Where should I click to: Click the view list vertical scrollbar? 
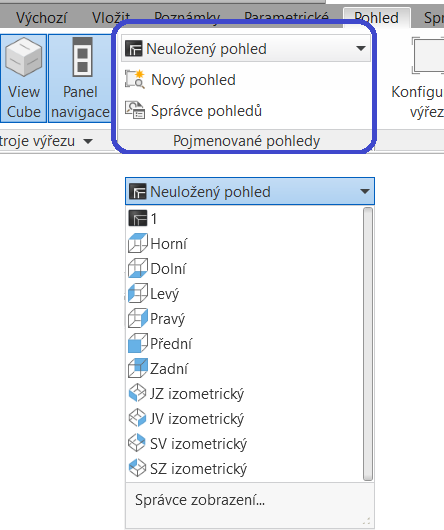(x=368, y=344)
